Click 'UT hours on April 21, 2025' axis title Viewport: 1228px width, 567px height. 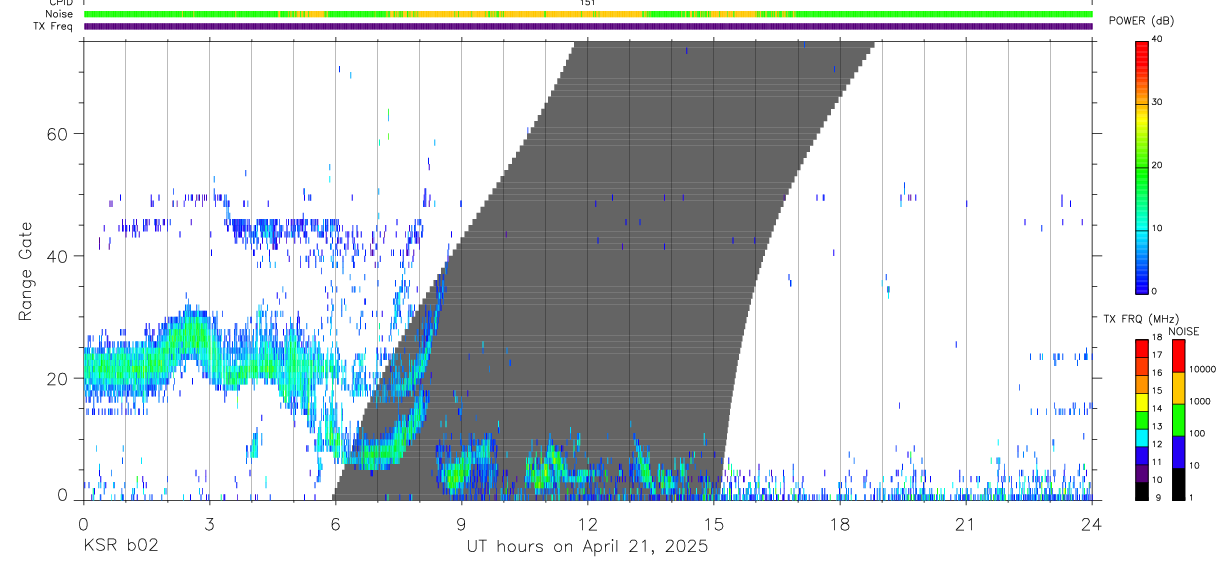(x=587, y=546)
